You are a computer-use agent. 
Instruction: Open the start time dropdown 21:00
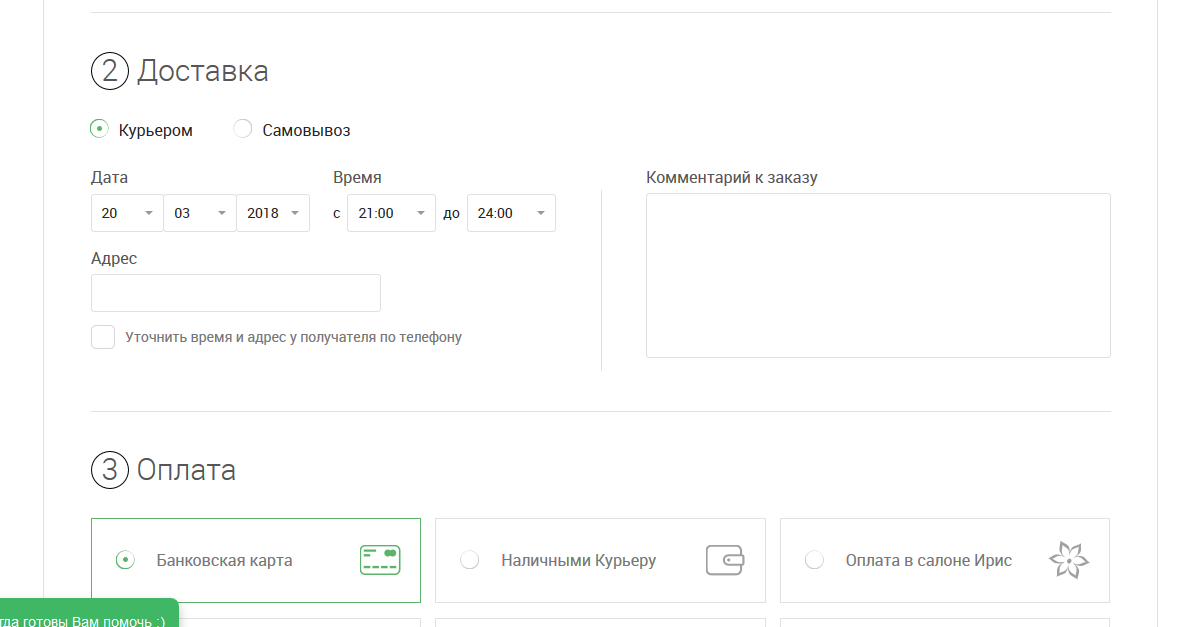391,213
